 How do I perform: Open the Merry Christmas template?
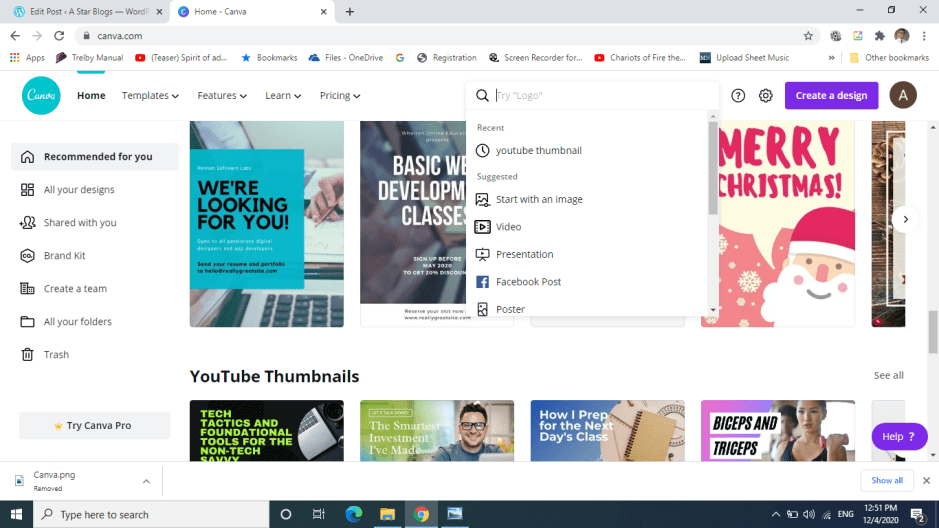pos(777,224)
